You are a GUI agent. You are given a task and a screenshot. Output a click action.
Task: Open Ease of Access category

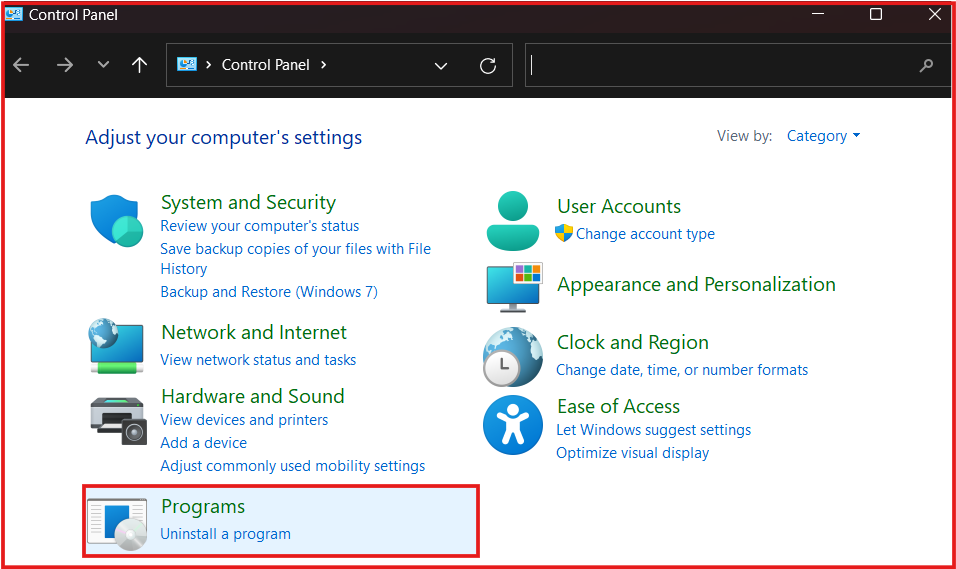point(618,407)
